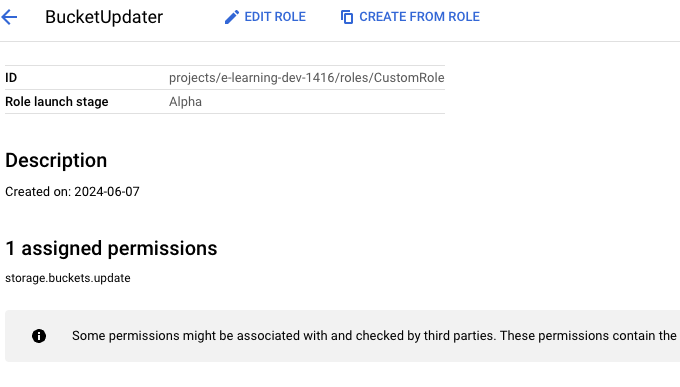680x387 pixels.
Task: Select the Alpha launch stage value
Action: pyautogui.click(x=185, y=102)
